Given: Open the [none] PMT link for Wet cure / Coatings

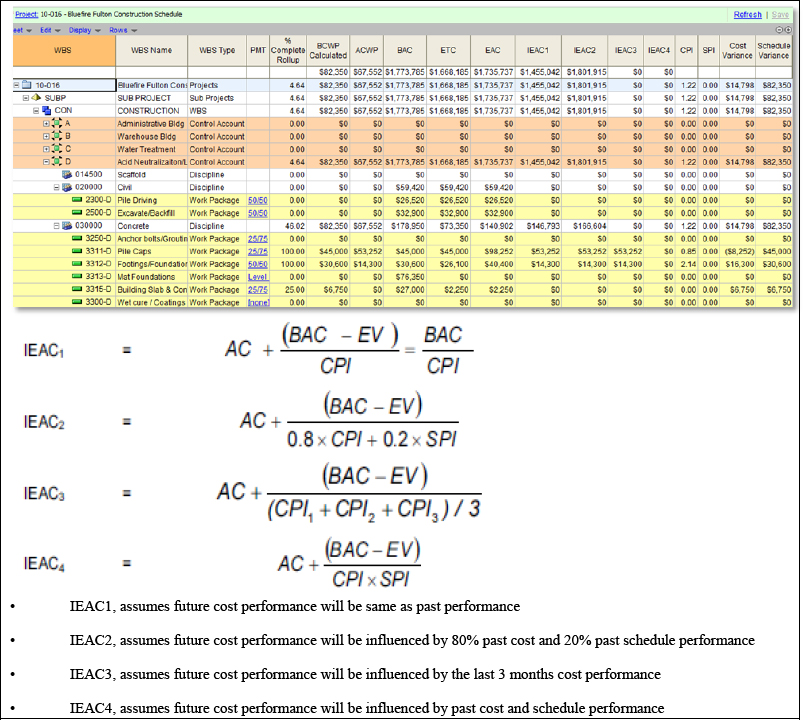Looking at the screenshot, I should 258,303.
